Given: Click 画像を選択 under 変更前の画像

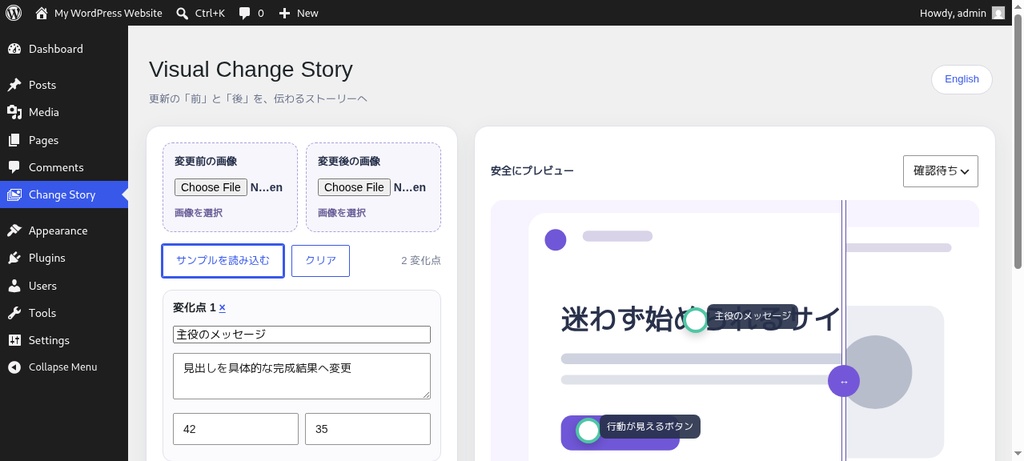Looking at the screenshot, I should [x=199, y=213].
